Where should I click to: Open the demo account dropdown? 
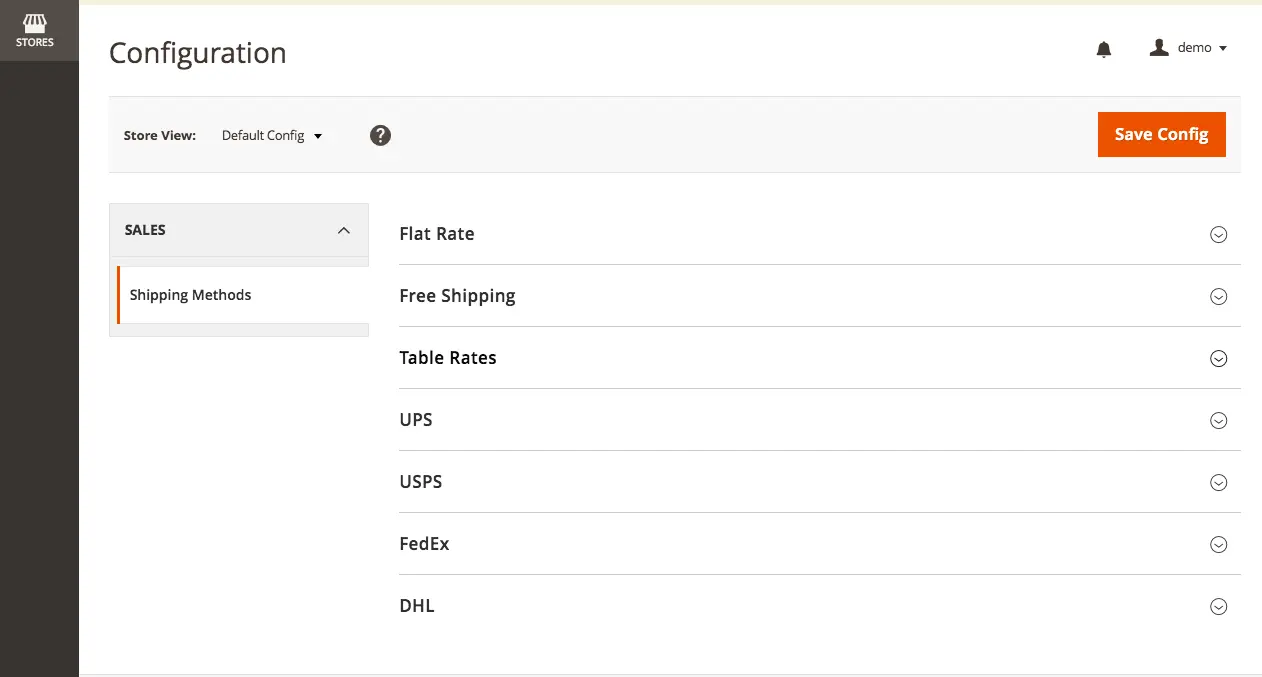click(1188, 48)
